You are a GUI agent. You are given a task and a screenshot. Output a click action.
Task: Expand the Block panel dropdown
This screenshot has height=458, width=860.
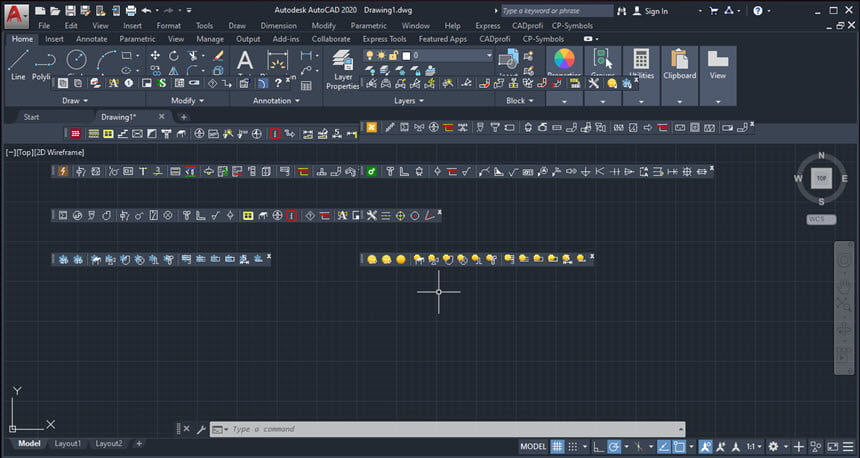pos(520,100)
